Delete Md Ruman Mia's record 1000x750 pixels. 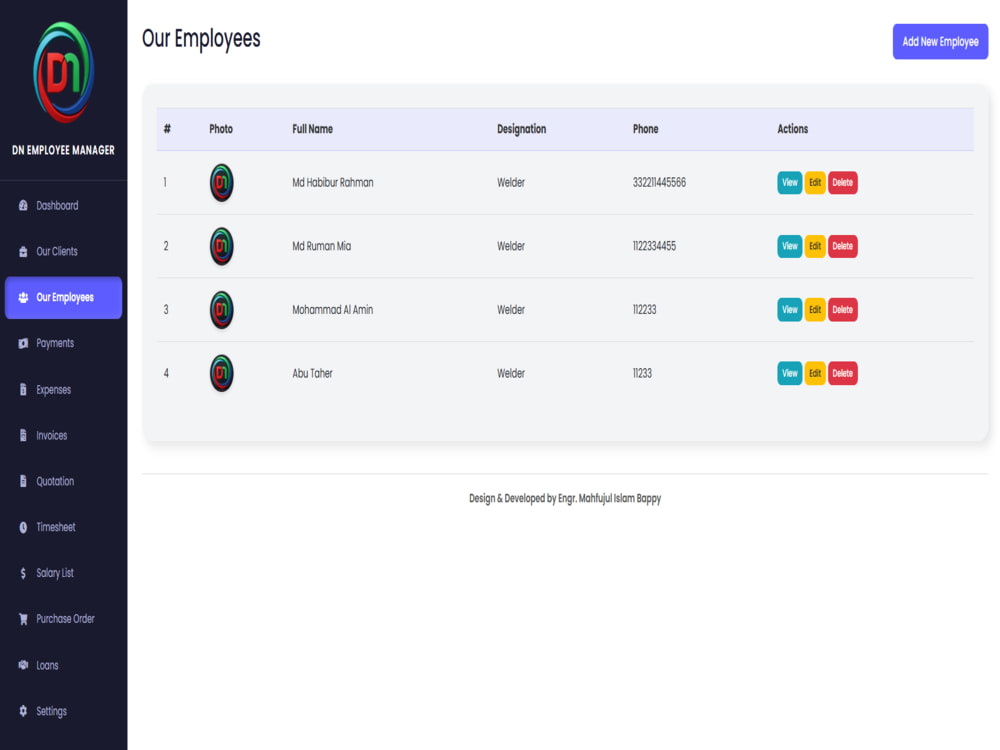tap(842, 246)
